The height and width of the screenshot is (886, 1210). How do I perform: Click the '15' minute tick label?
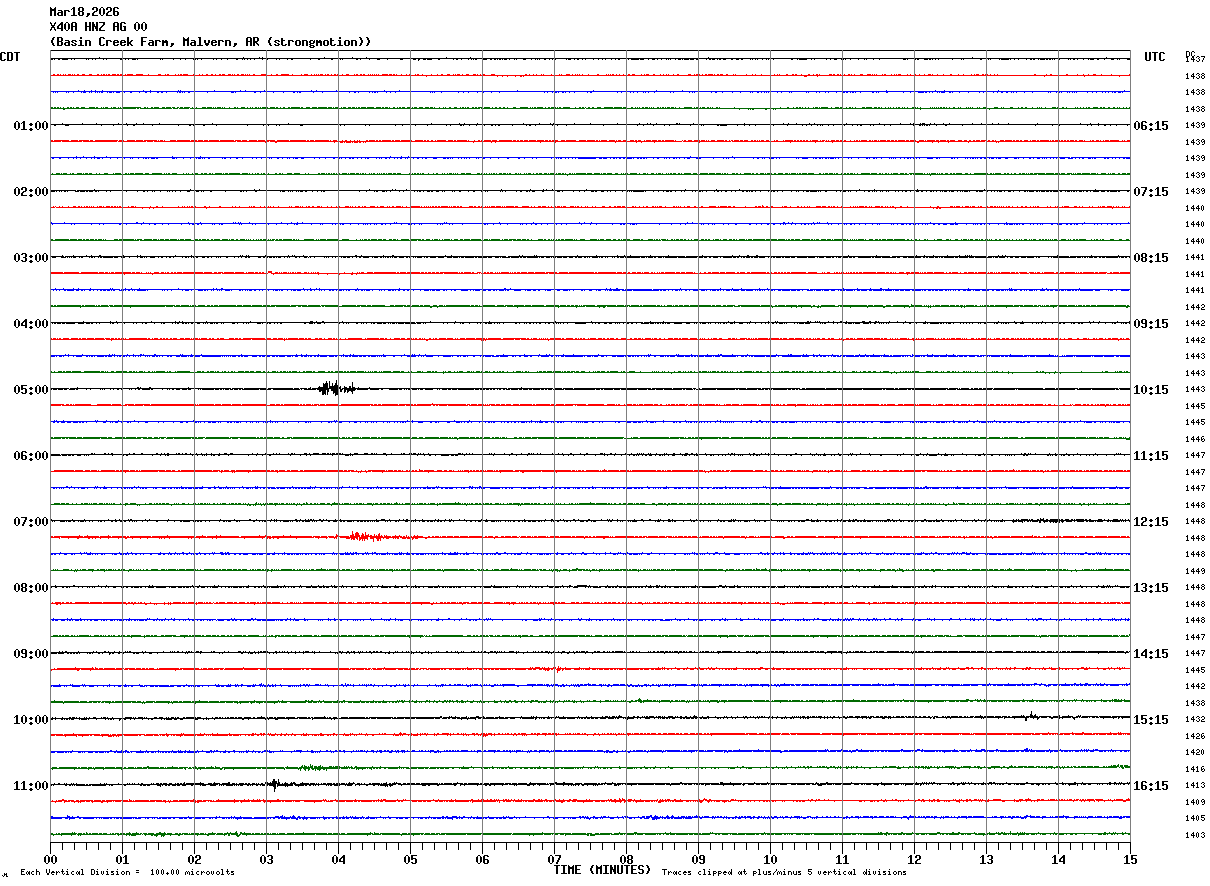[x=1130, y=859]
